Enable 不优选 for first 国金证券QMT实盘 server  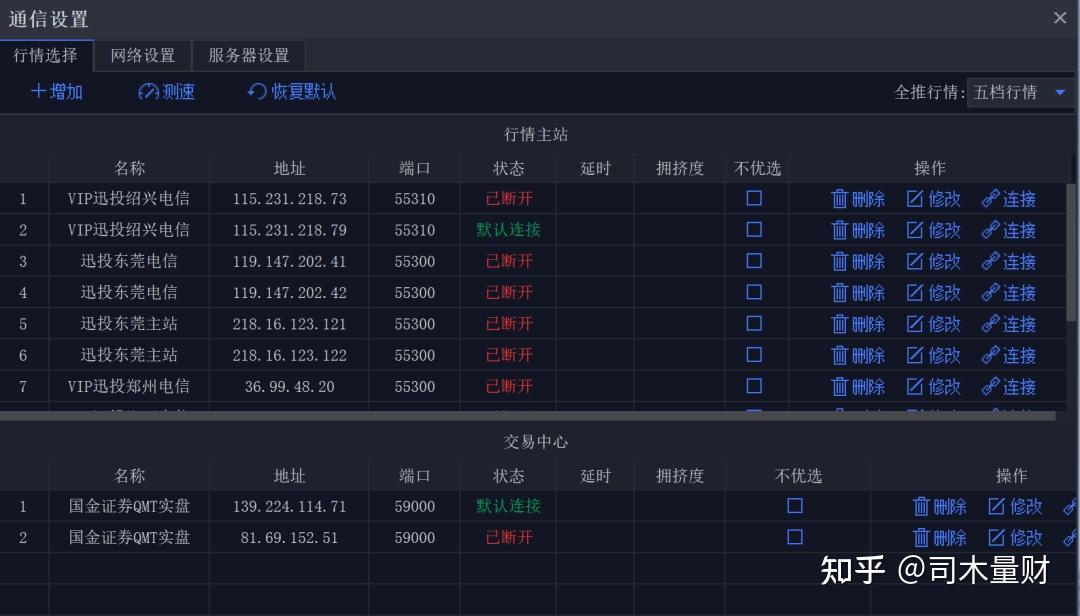click(795, 506)
